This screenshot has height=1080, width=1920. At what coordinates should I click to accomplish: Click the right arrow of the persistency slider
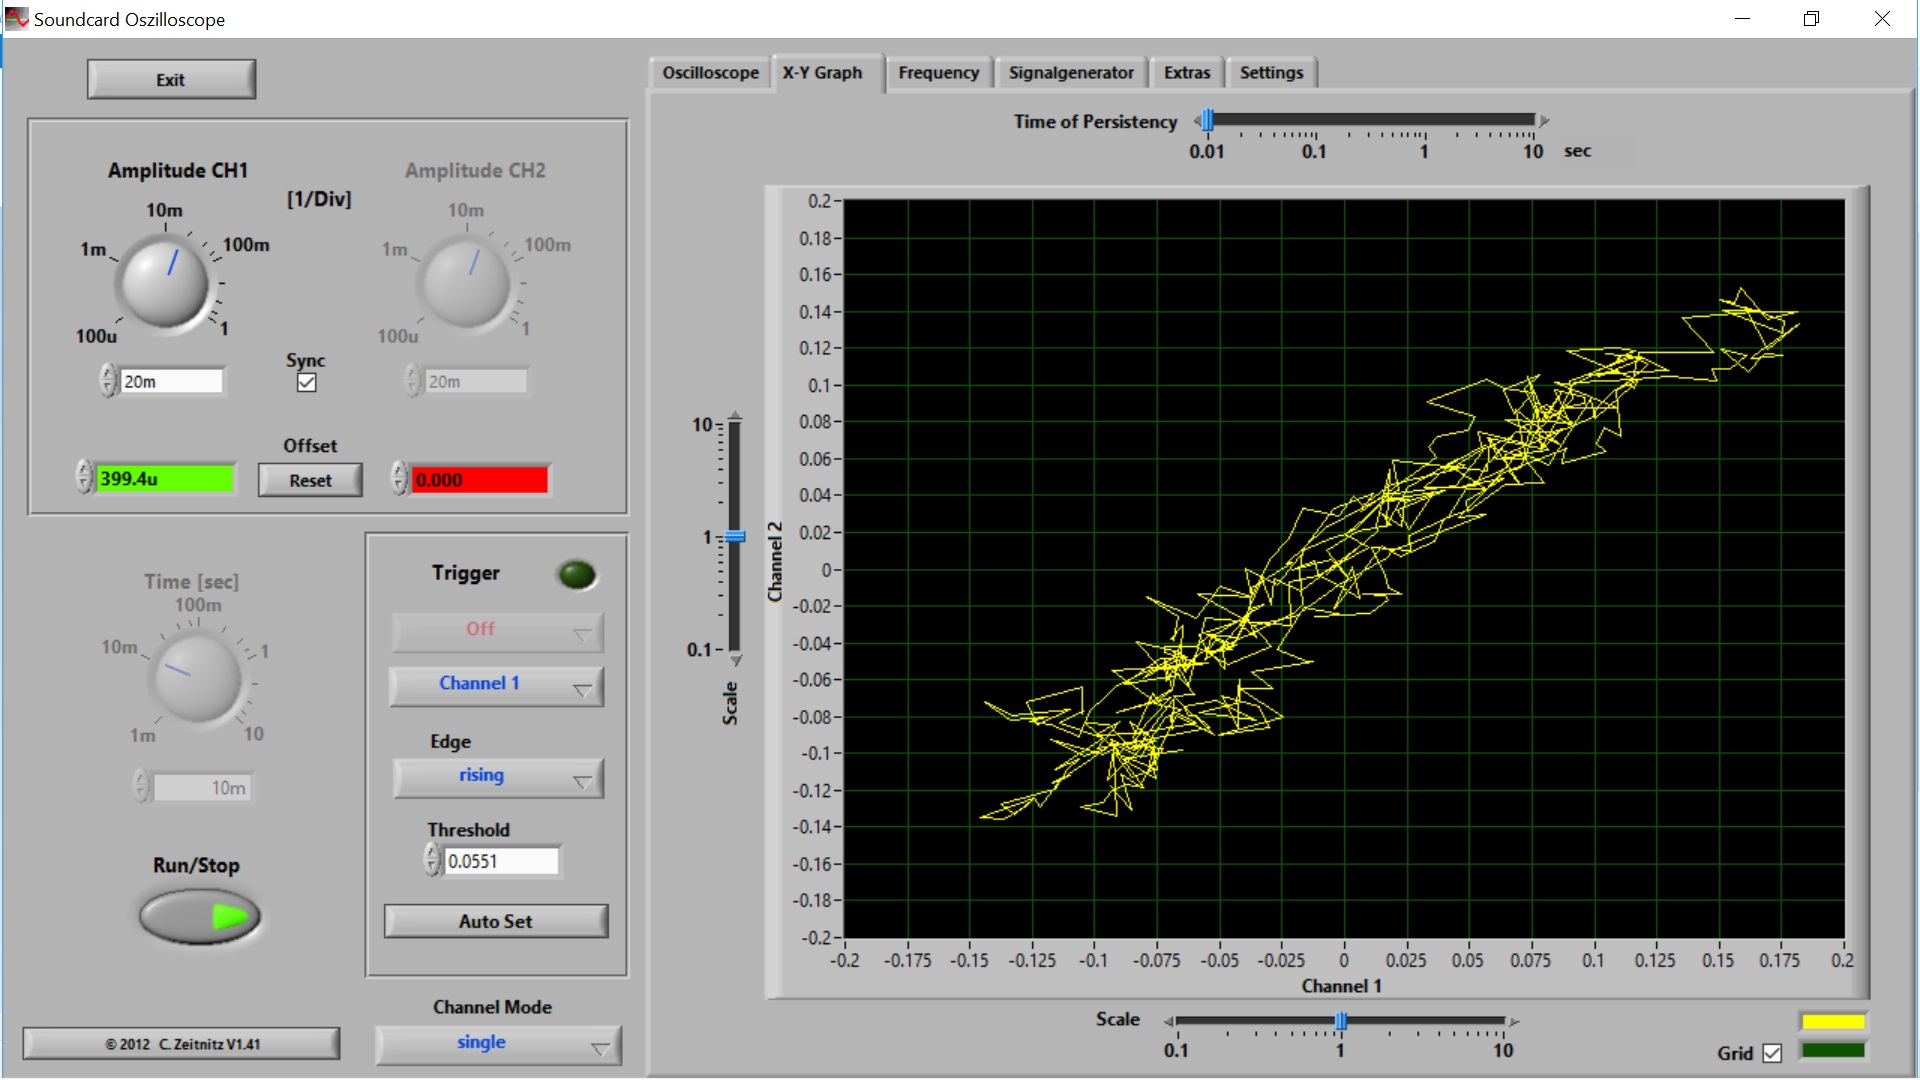tap(1544, 121)
